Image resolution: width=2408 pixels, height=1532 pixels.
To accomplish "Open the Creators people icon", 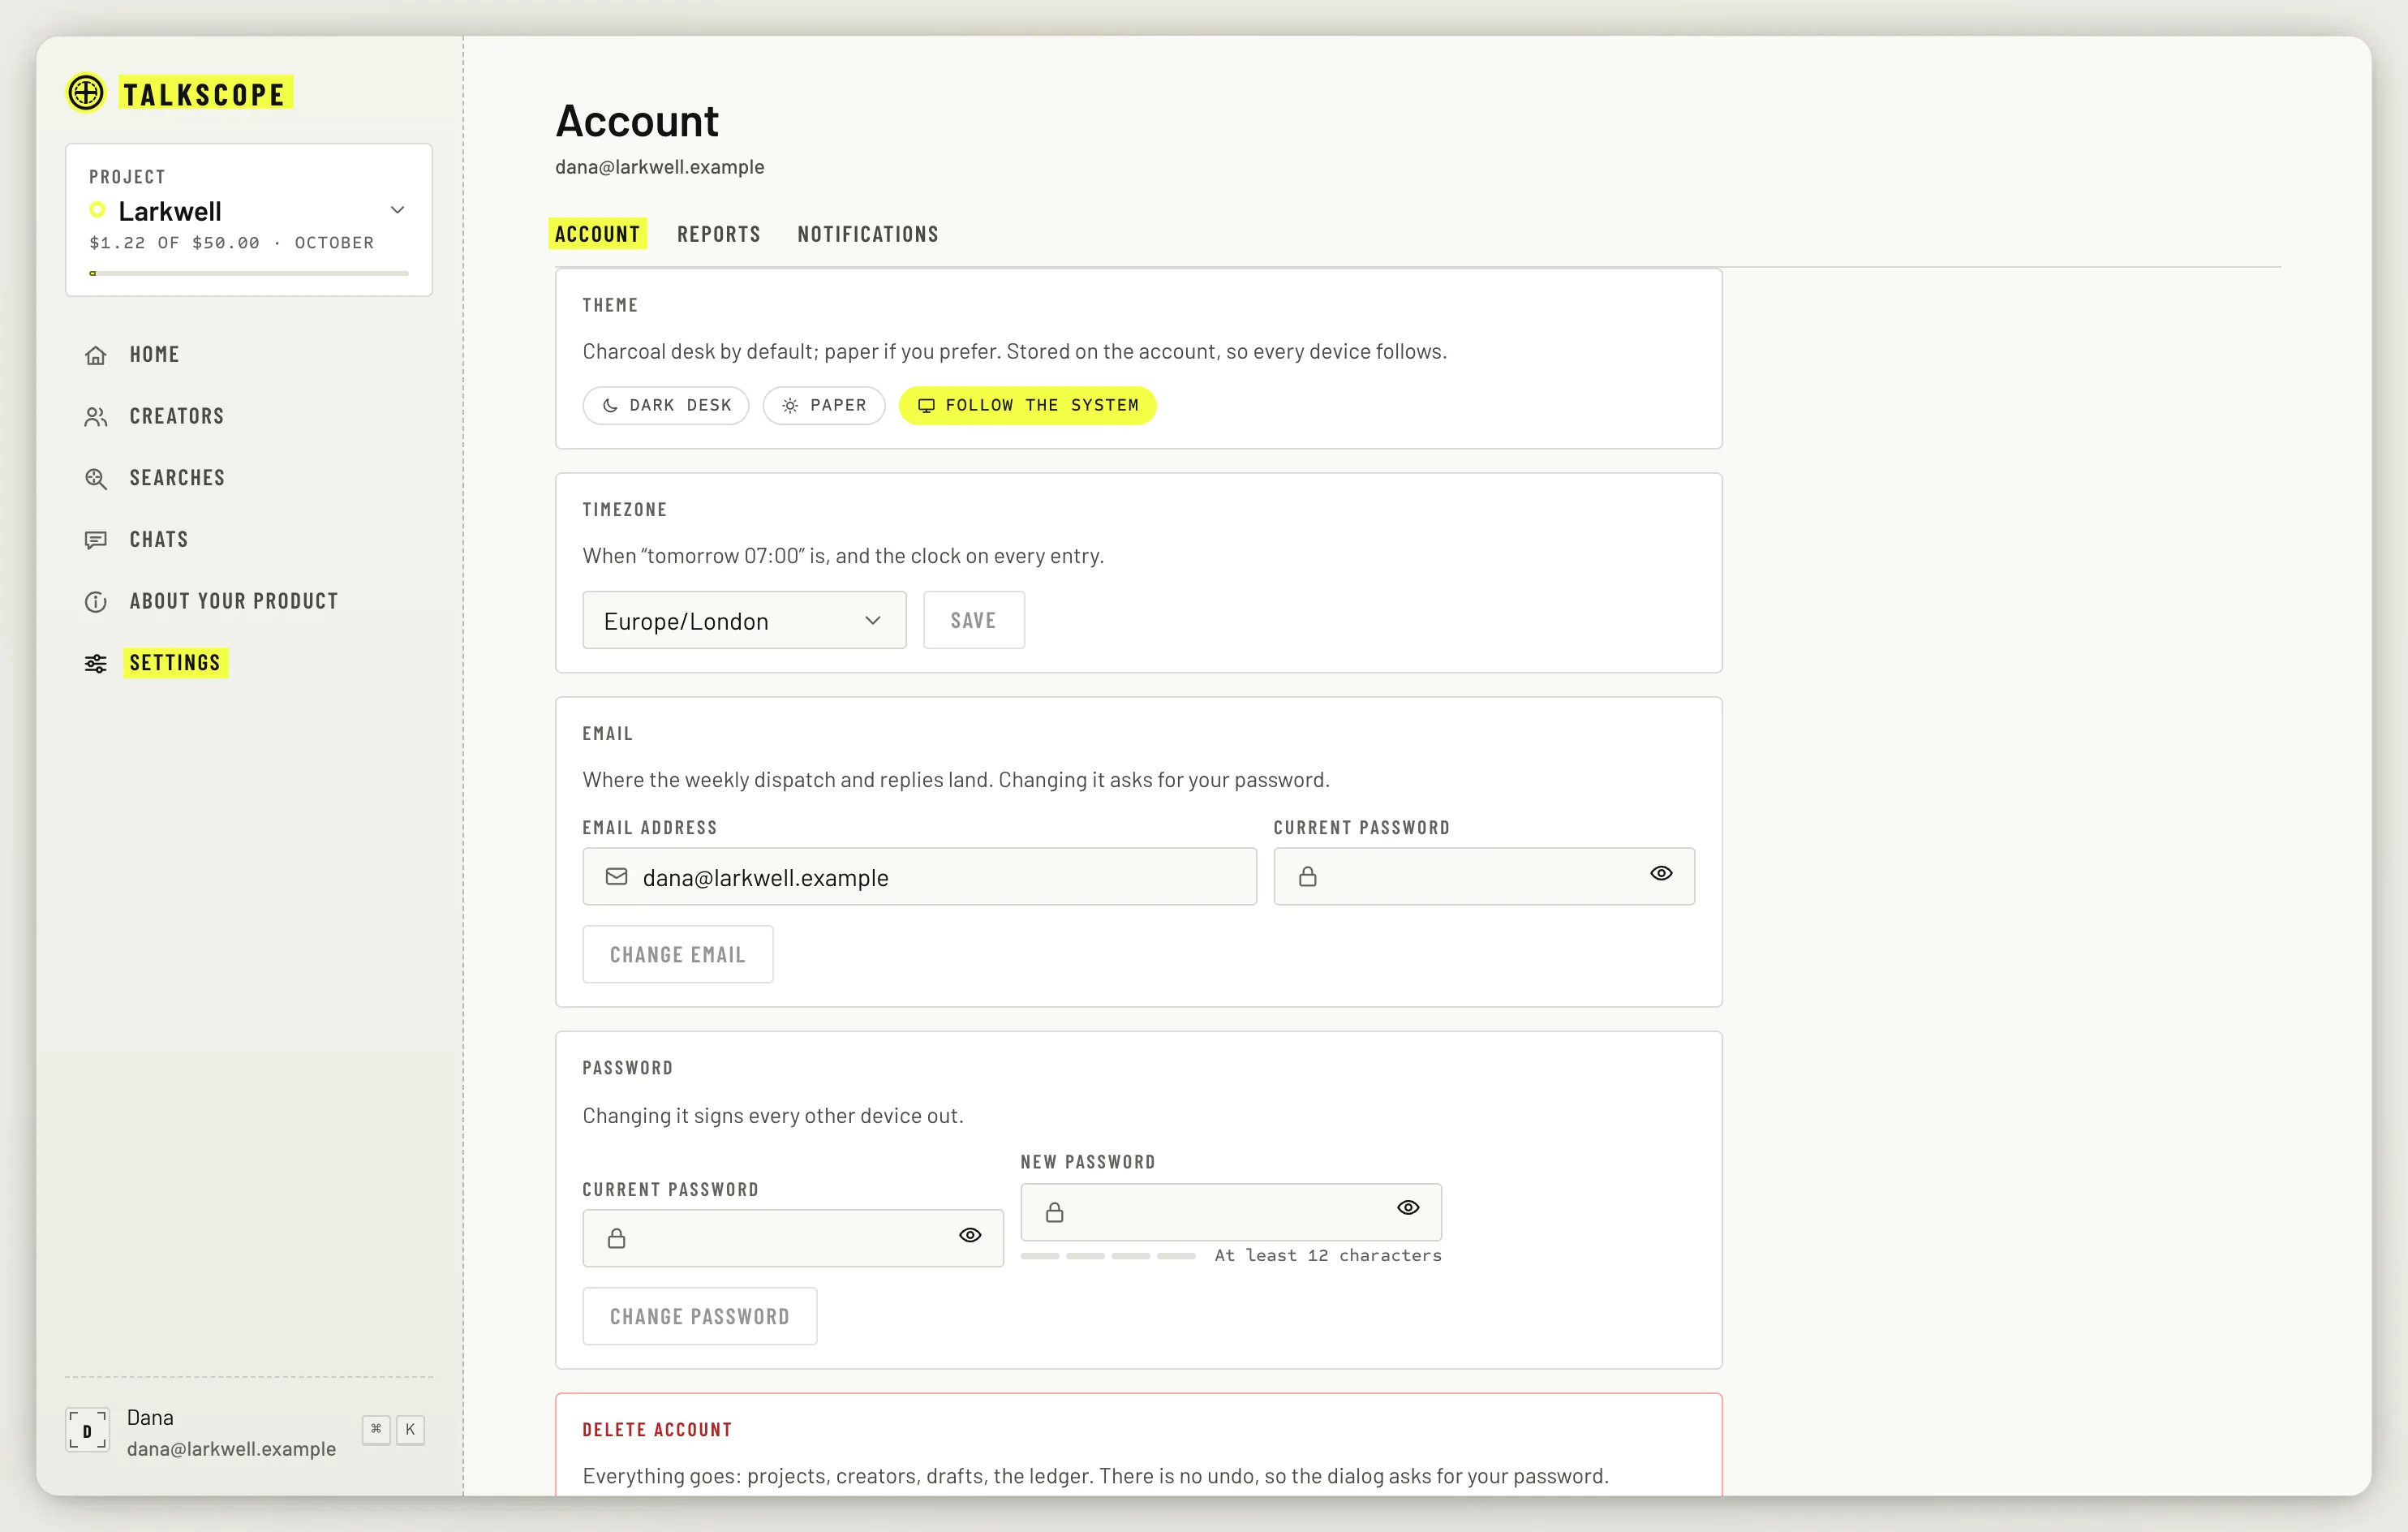I will pyautogui.click(x=96, y=417).
